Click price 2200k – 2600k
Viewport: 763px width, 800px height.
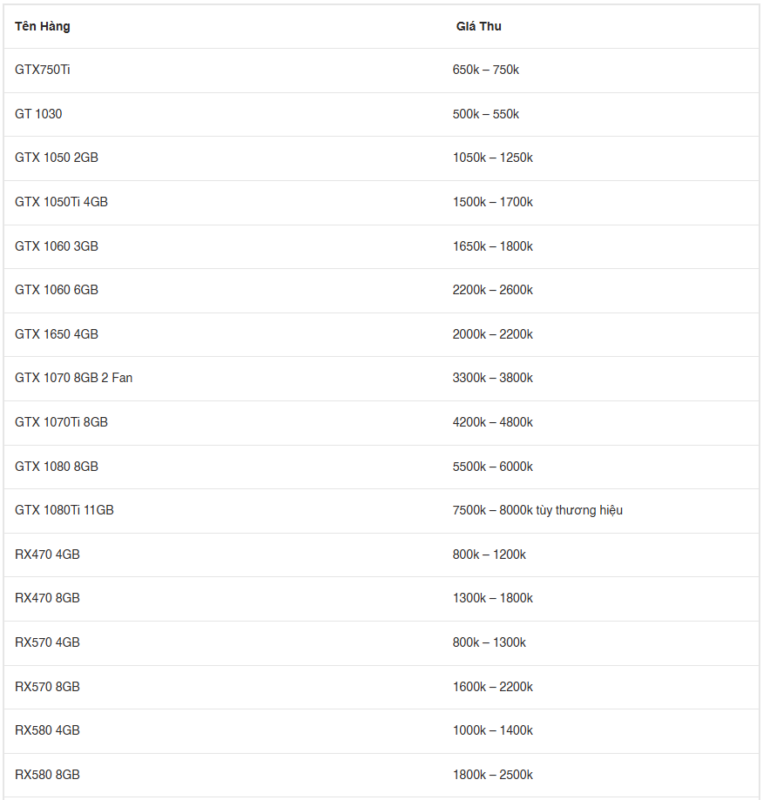[493, 290]
